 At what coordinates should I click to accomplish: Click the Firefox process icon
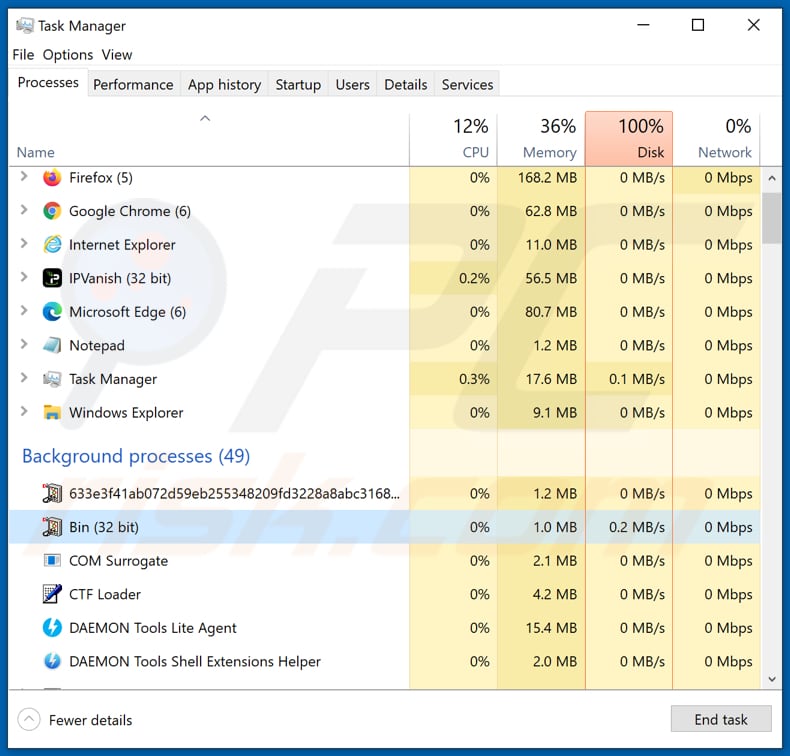(x=52, y=177)
